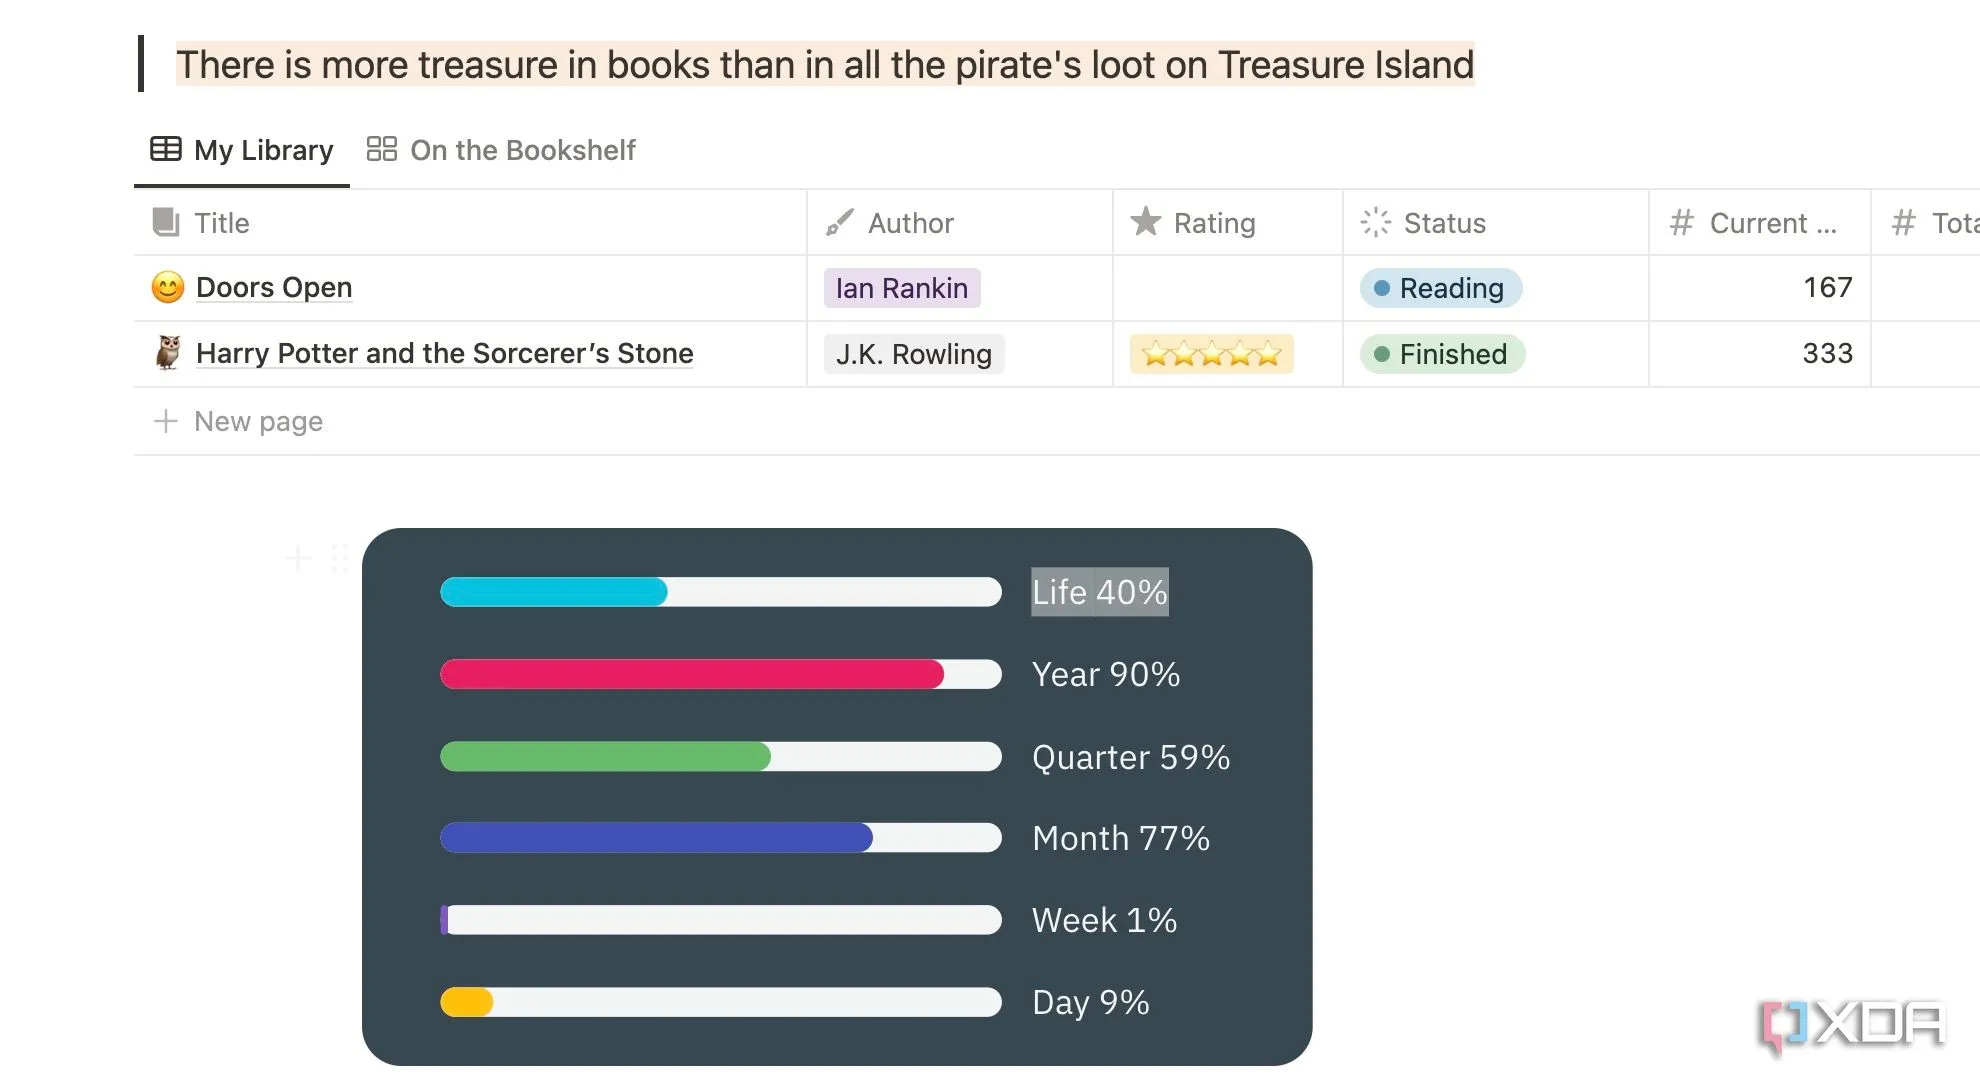Click the owl icon of Harry Potter row
The height and width of the screenshot is (1092, 1980).
pyautogui.click(x=168, y=353)
